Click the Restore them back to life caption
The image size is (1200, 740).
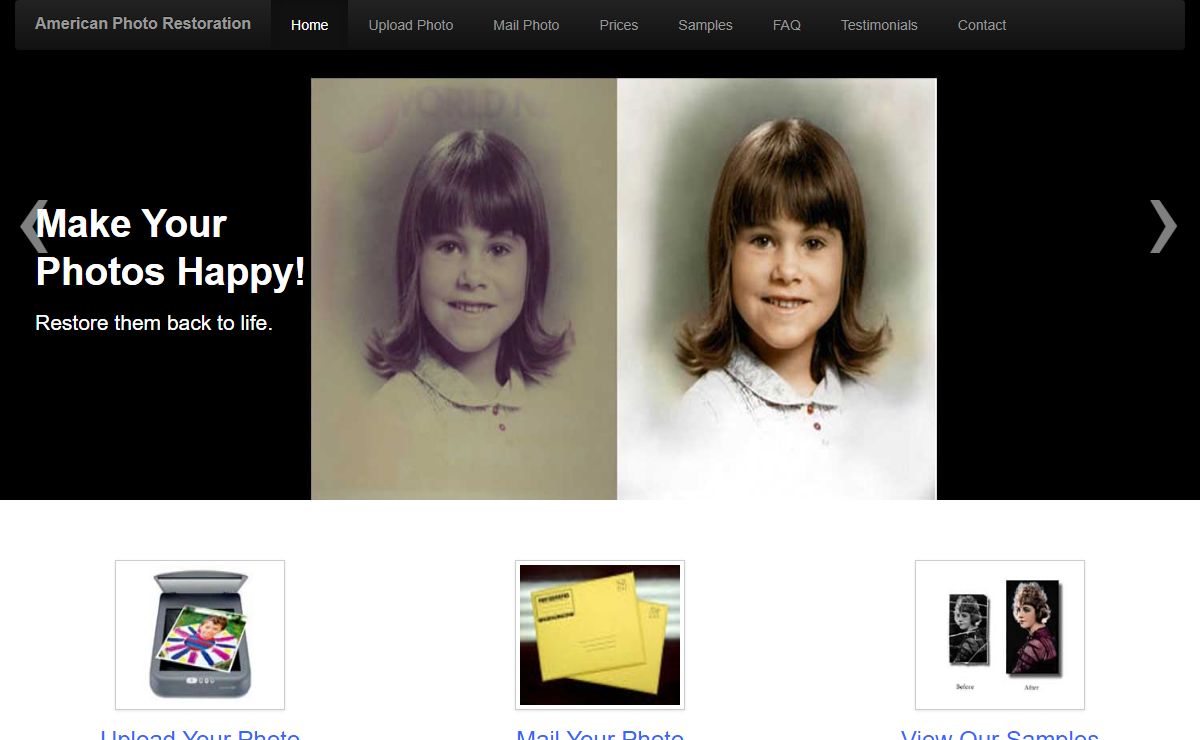pyautogui.click(x=154, y=323)
